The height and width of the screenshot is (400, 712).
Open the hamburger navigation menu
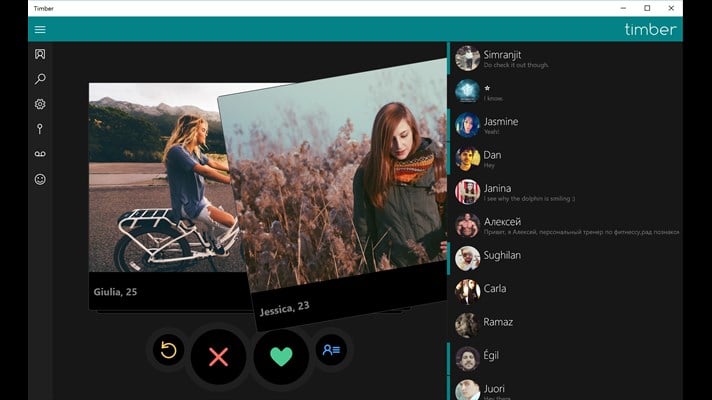coord(40,30)
